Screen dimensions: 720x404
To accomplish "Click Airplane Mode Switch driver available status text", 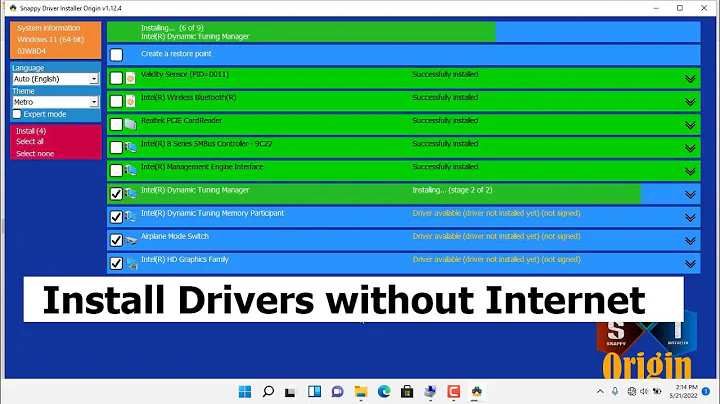I will coord(496,236).
